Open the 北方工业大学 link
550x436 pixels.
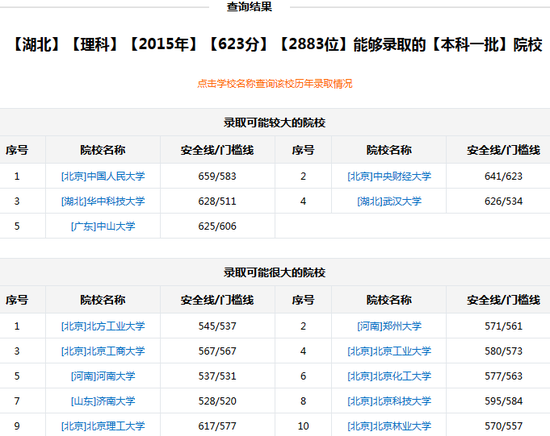tap(103, 326)
